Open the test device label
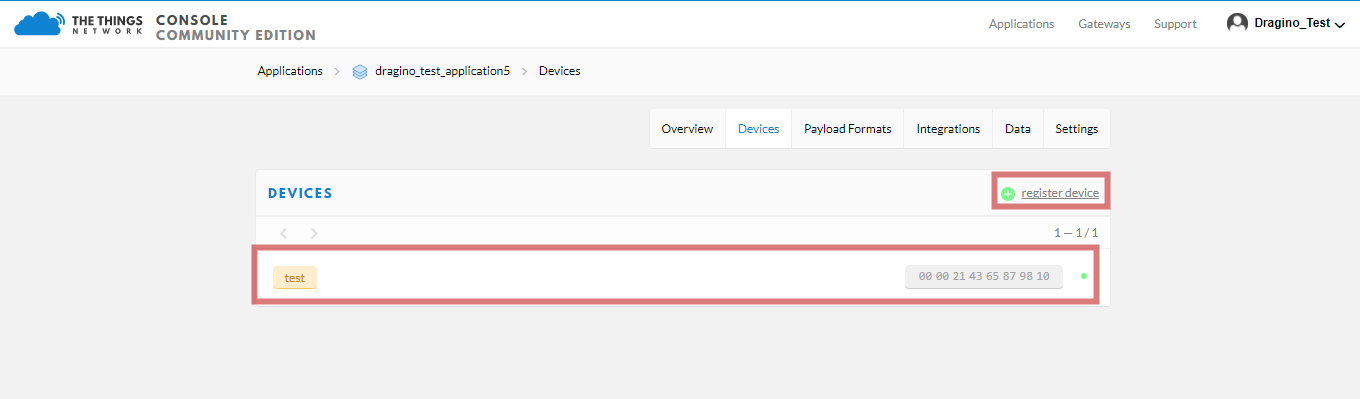 tap(294, 277)
